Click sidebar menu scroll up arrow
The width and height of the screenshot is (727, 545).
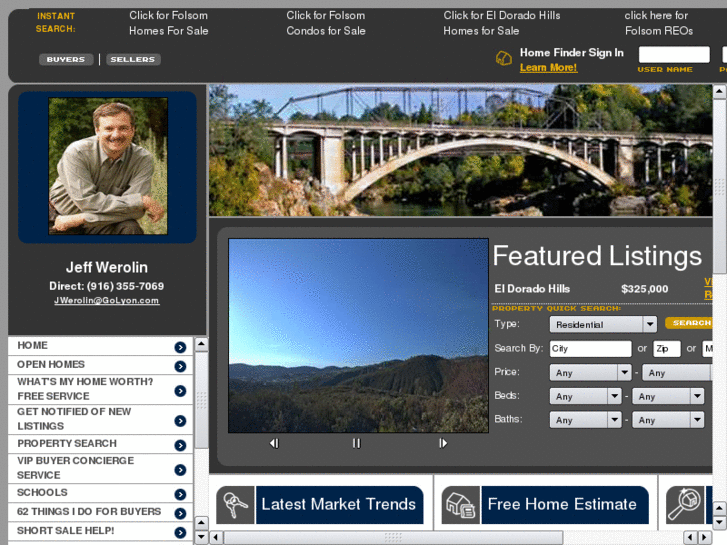(x=201, y=345)
